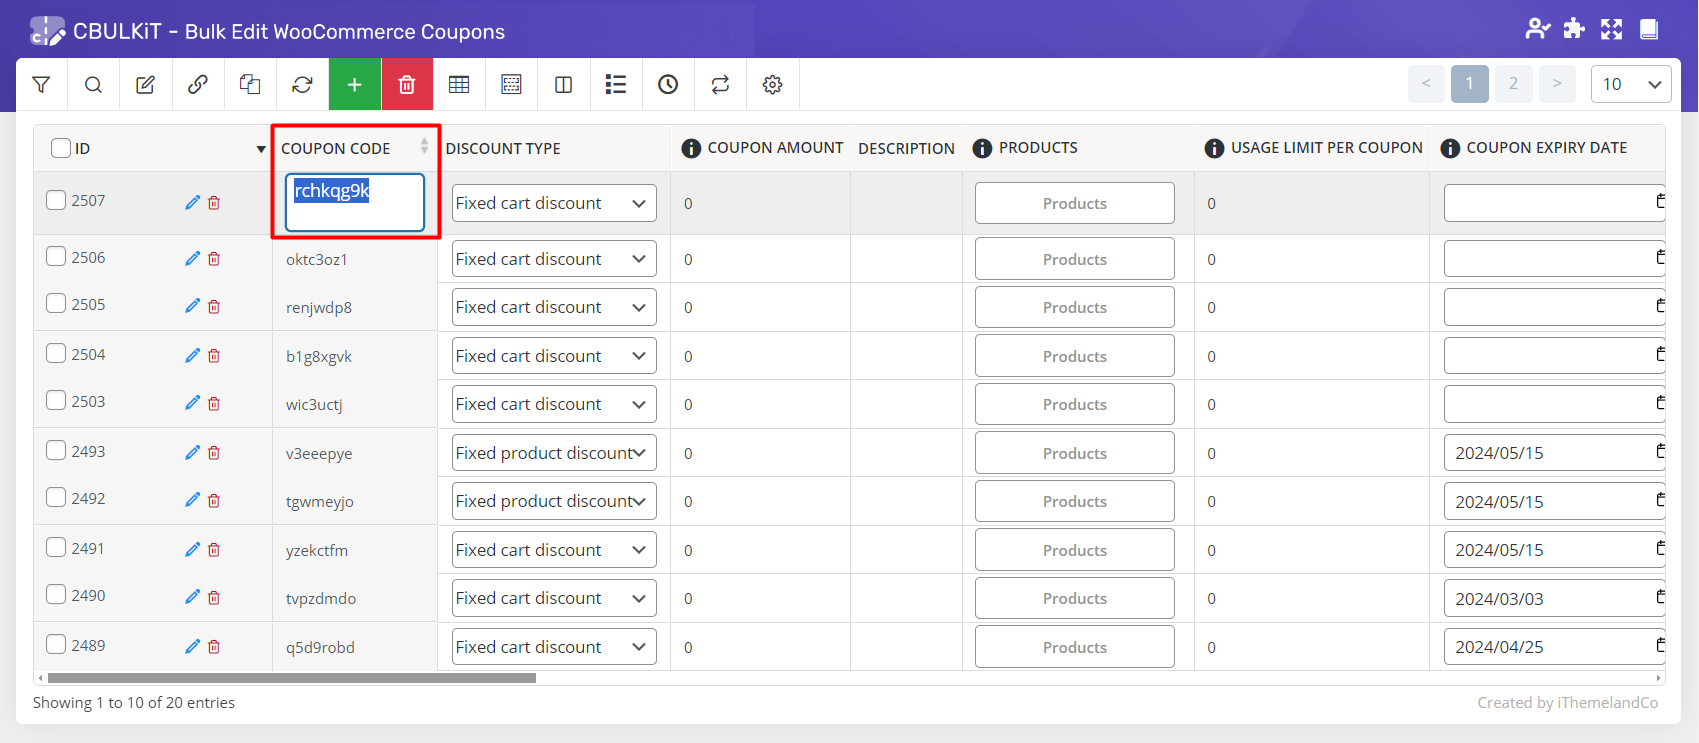Click the Products button for coupon 2504
1699x743 pixels.
tap(1074, 356)
